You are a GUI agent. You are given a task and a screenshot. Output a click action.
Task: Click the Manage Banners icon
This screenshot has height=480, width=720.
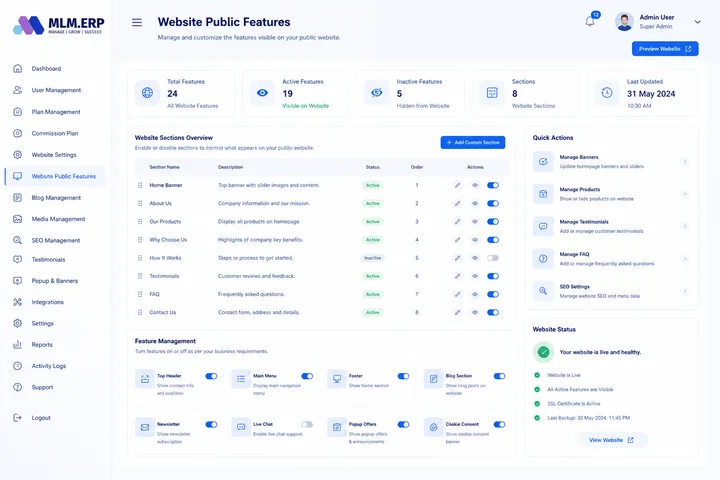543,162
